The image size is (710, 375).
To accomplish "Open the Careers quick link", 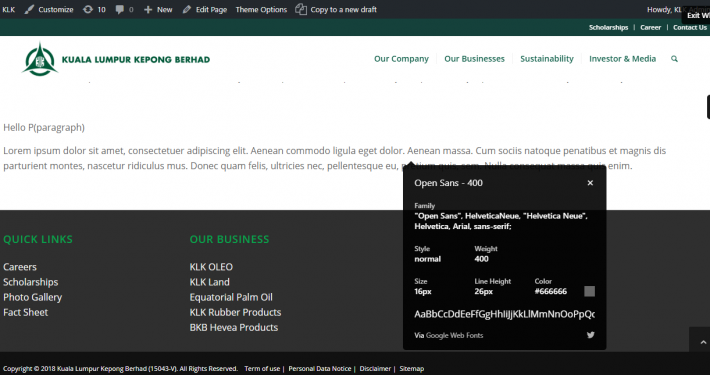I will pos(20,267).
